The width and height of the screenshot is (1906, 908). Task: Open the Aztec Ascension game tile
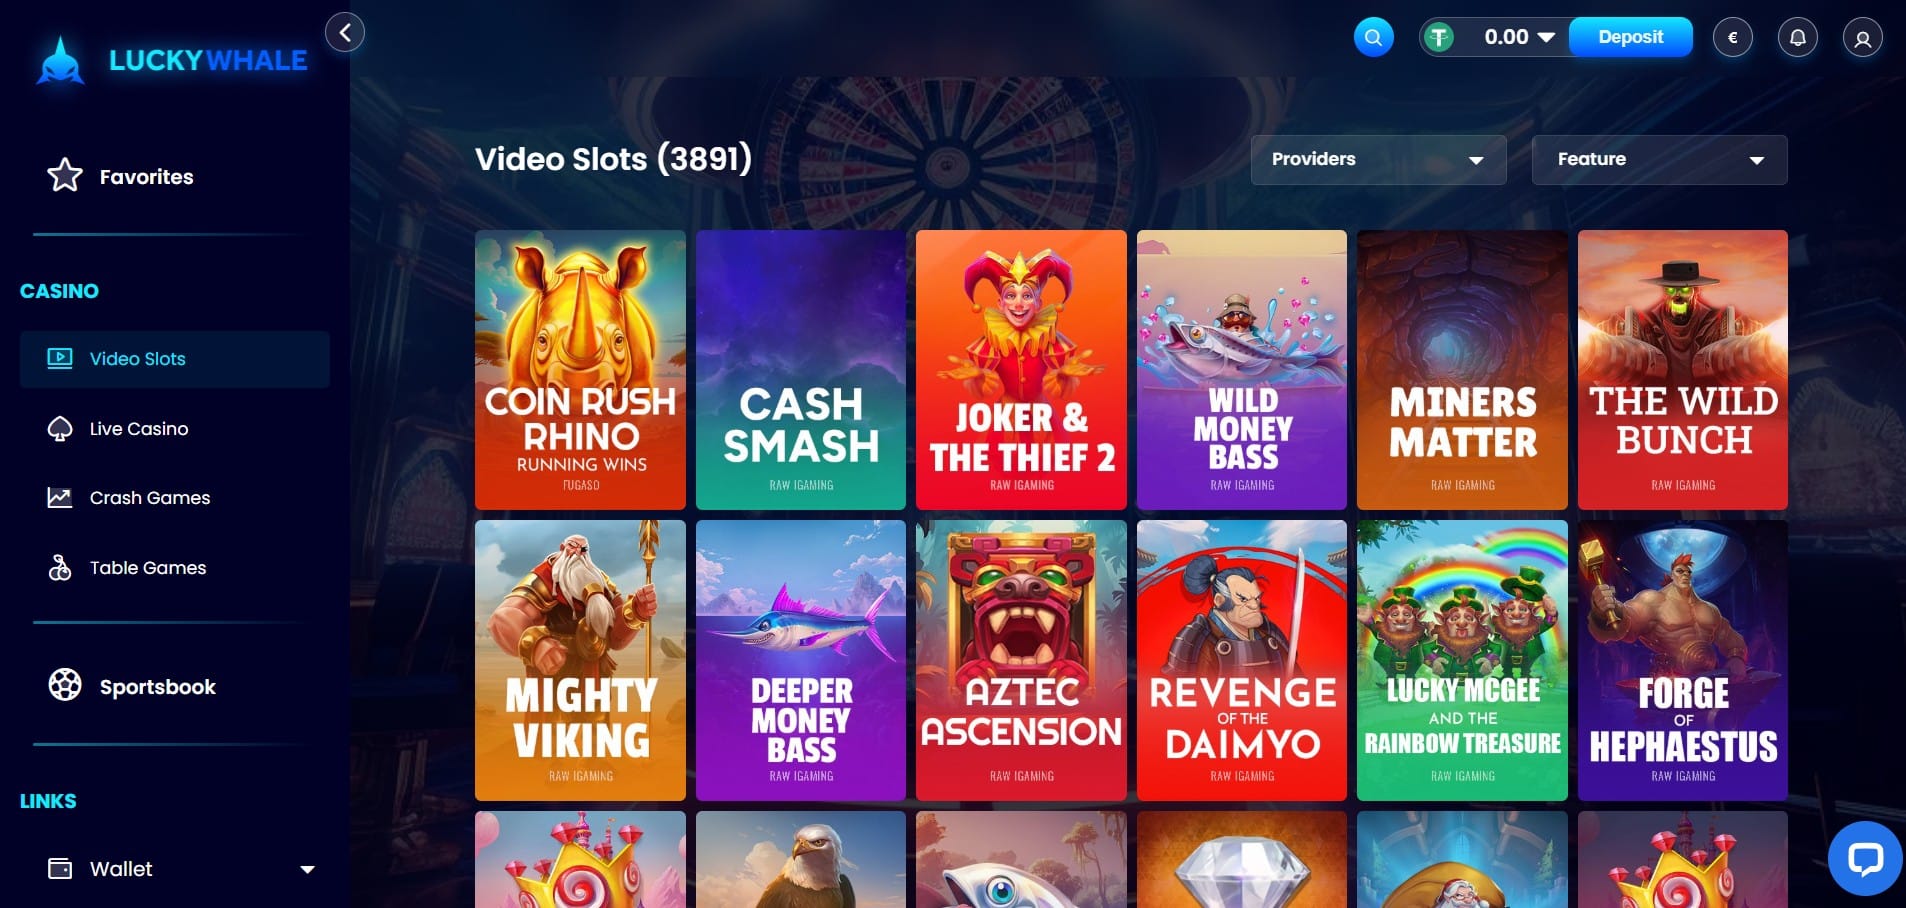click(x=1021, y=660)
